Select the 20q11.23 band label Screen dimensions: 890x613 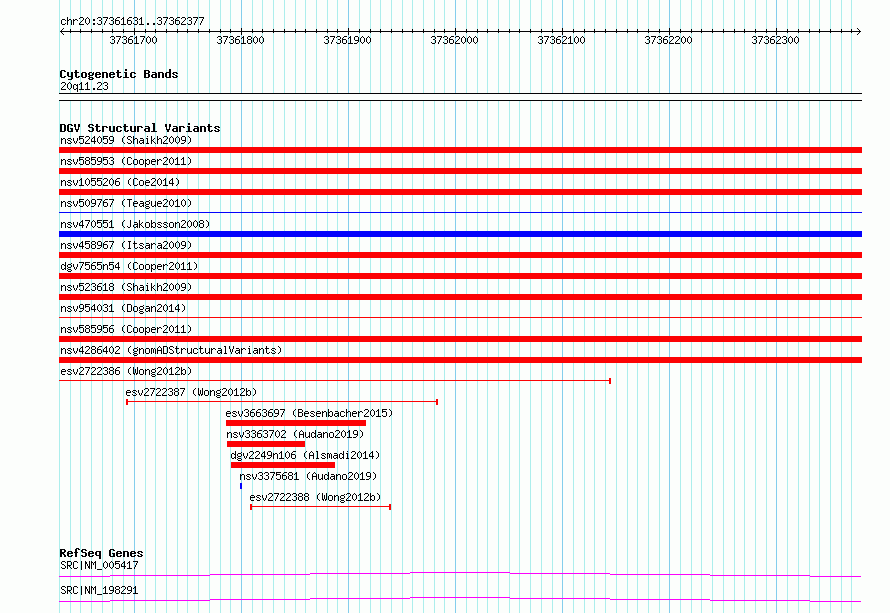pos(84,86)
